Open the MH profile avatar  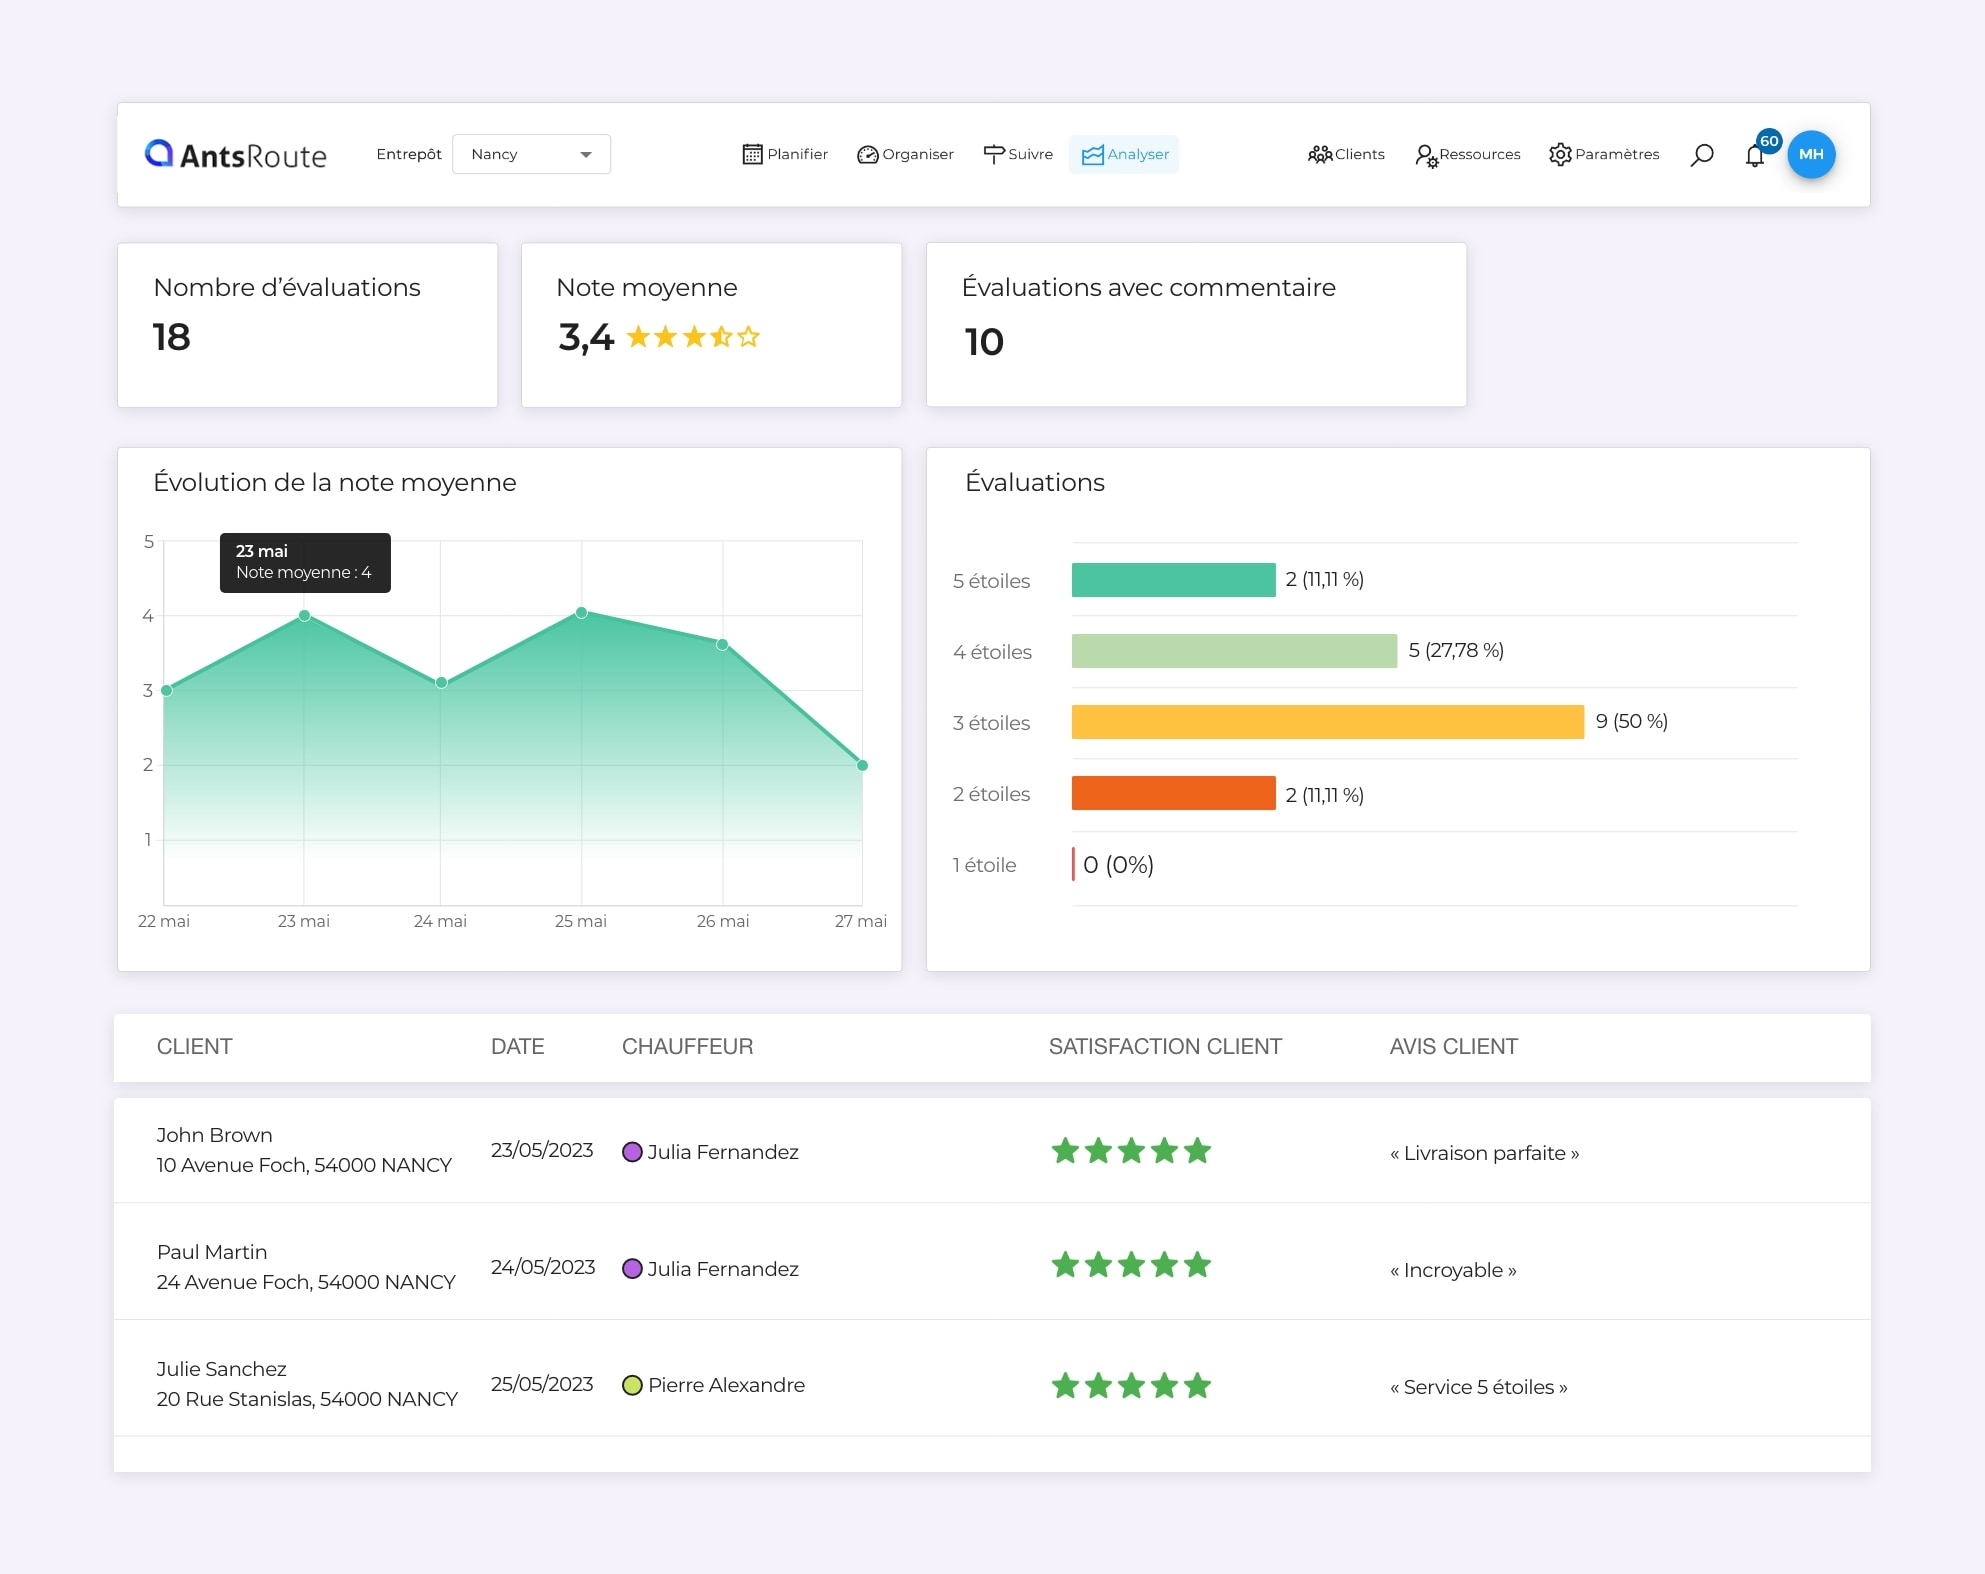click(x=1812, y=155)
